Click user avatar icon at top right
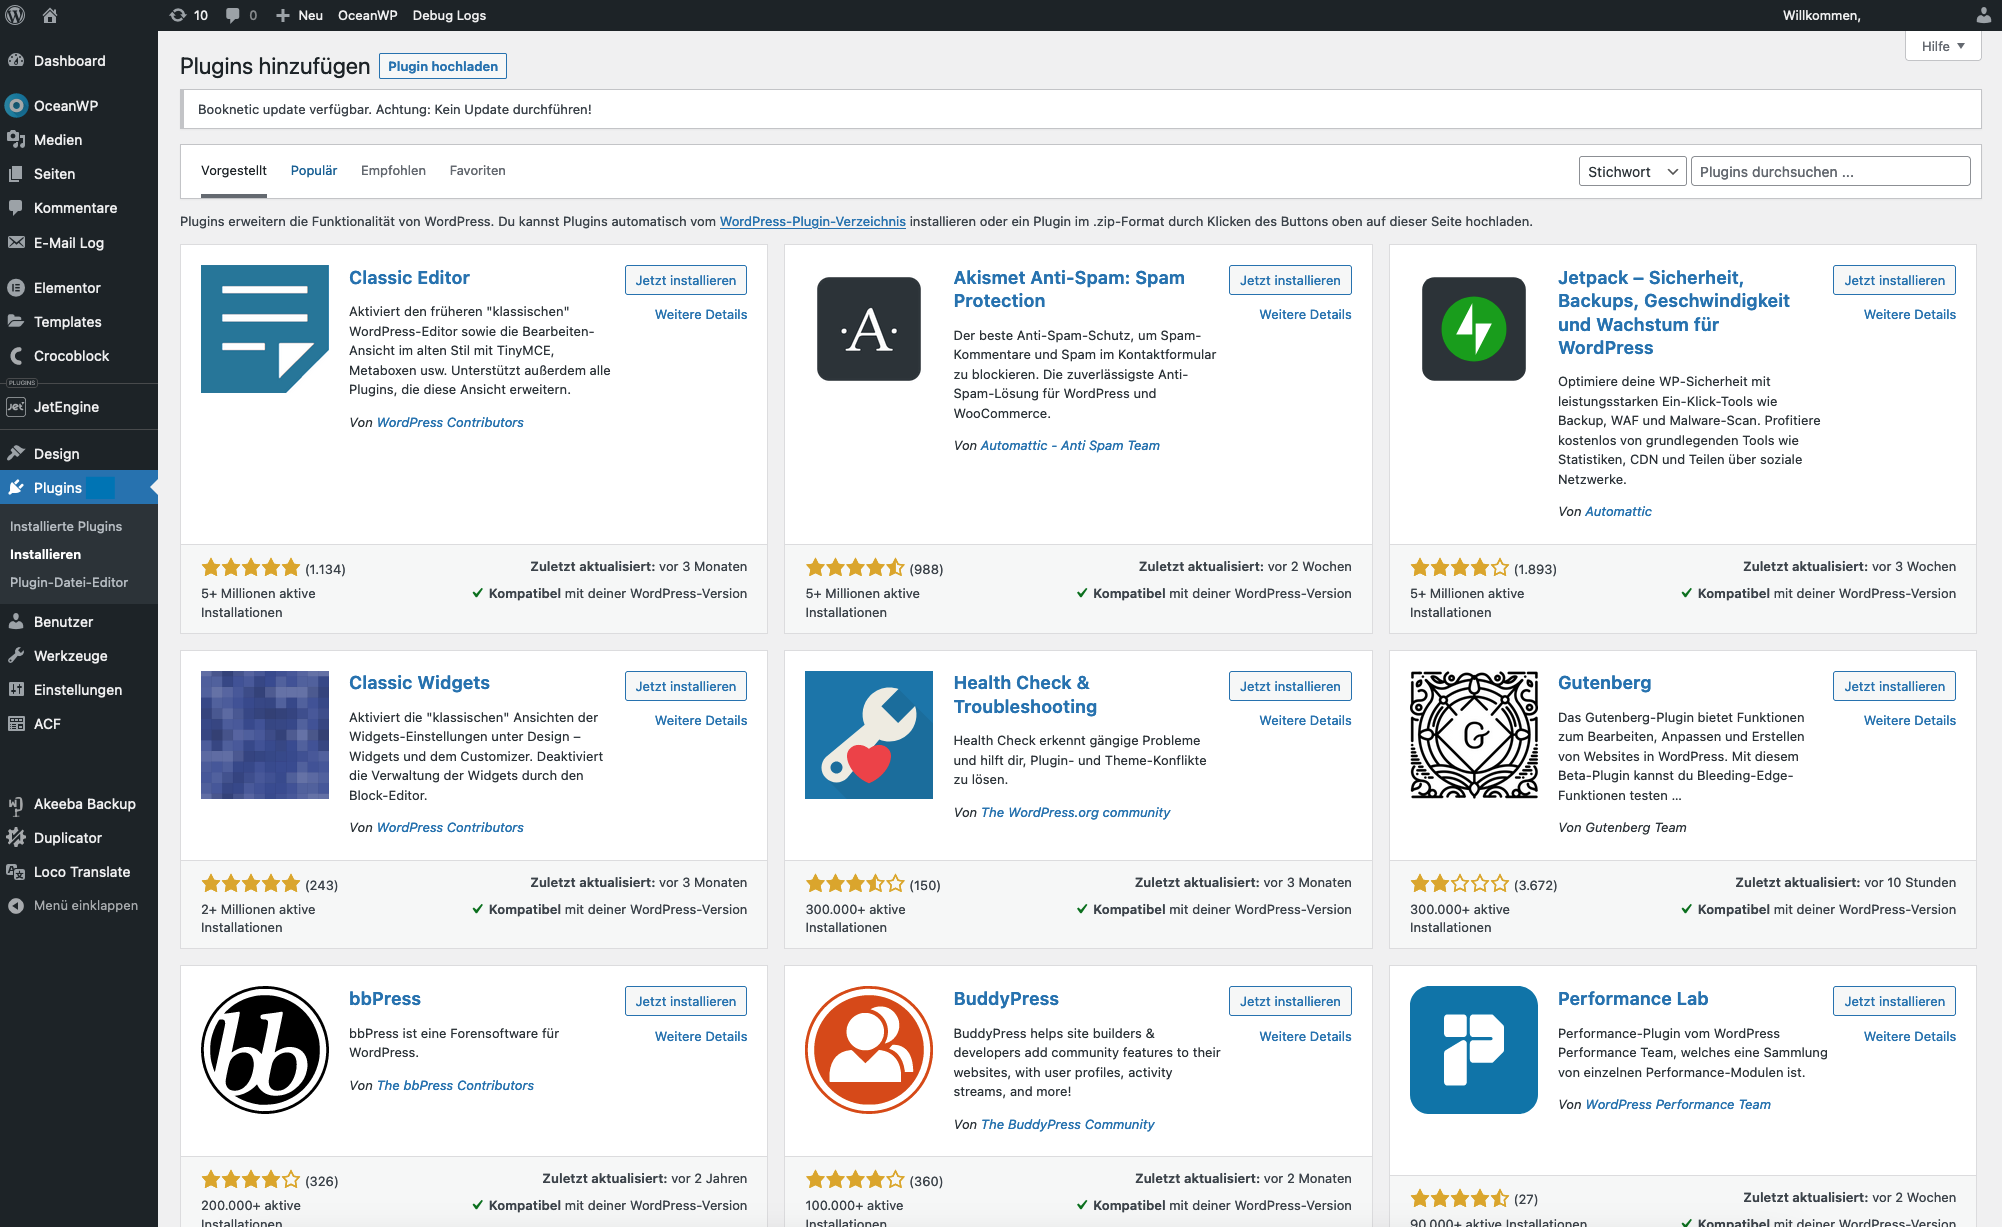The width and height of the screenshot is (2002, 1227). tap(1983, 15)
